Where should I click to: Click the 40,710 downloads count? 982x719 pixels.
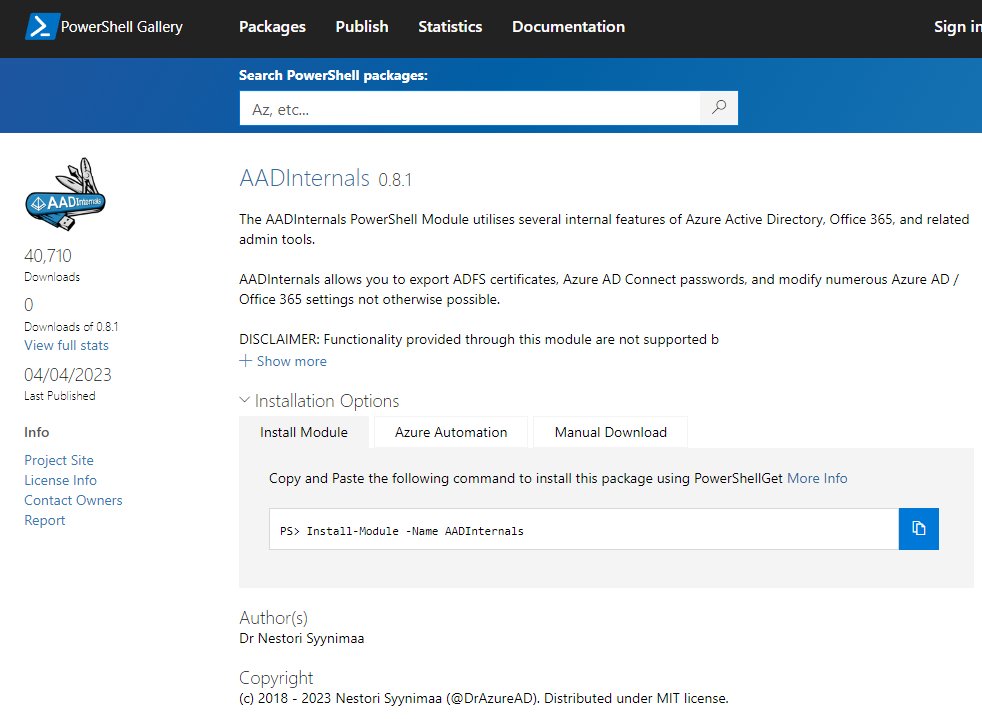[x=48, y=256]
